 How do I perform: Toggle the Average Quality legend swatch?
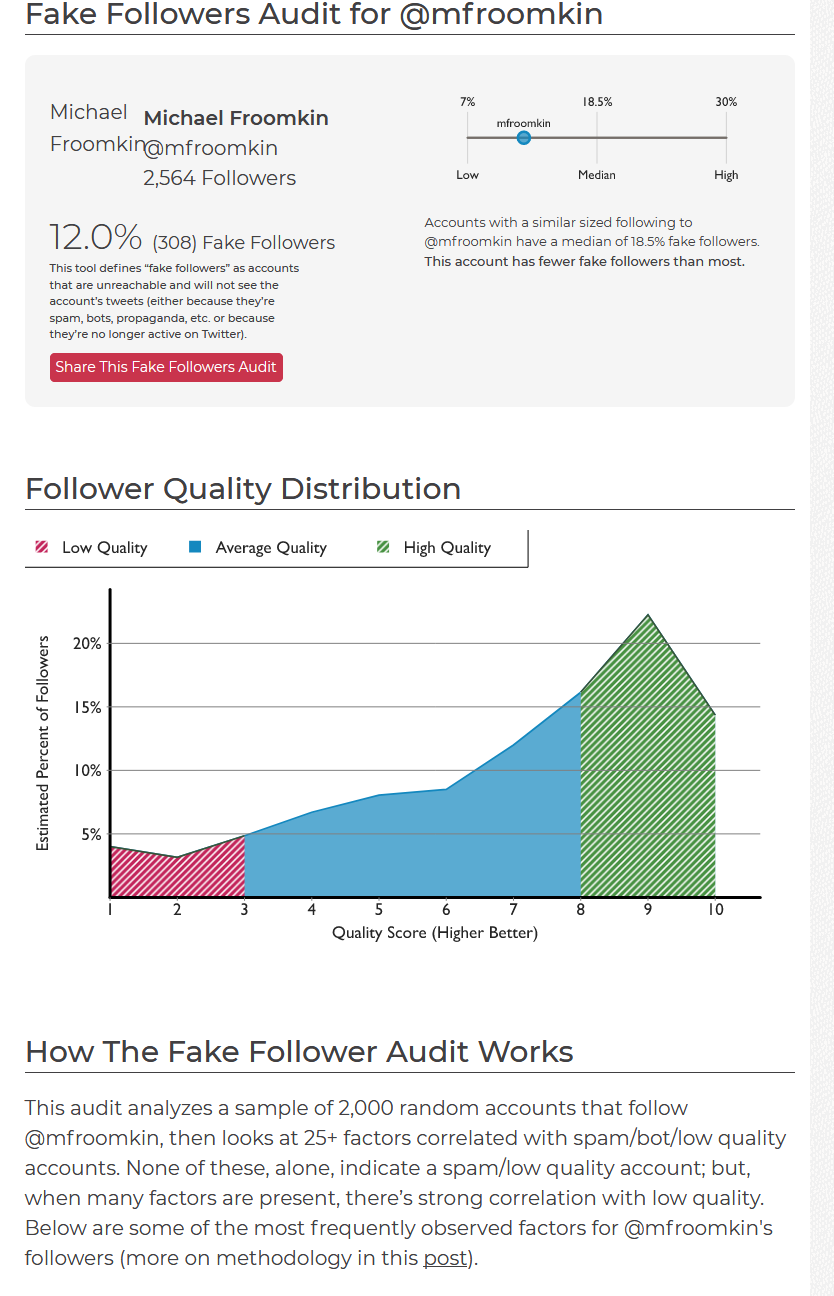195,547
